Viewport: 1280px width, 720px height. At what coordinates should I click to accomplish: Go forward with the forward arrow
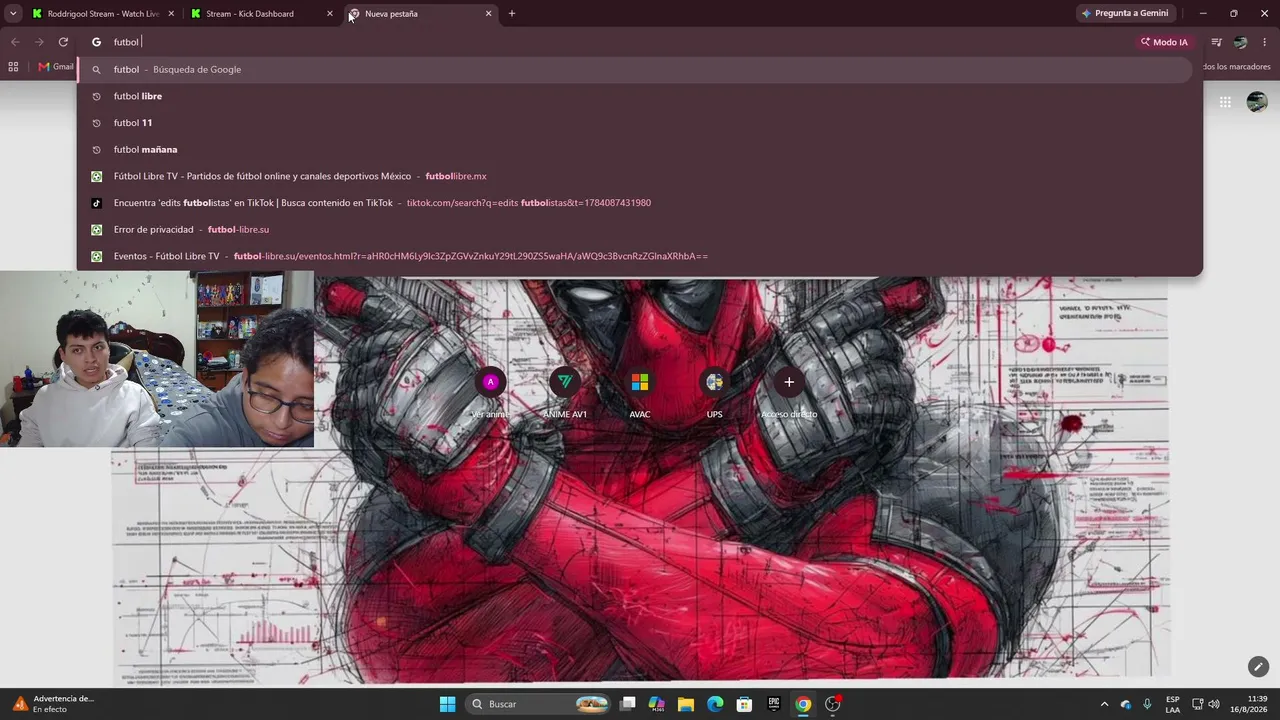pyautogui.click(x=39, y=42)
